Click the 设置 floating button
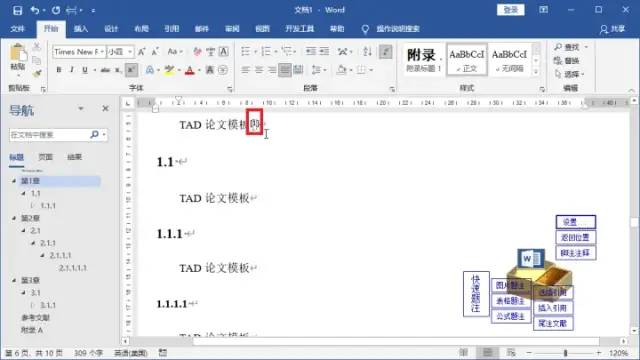 [576, 222]
